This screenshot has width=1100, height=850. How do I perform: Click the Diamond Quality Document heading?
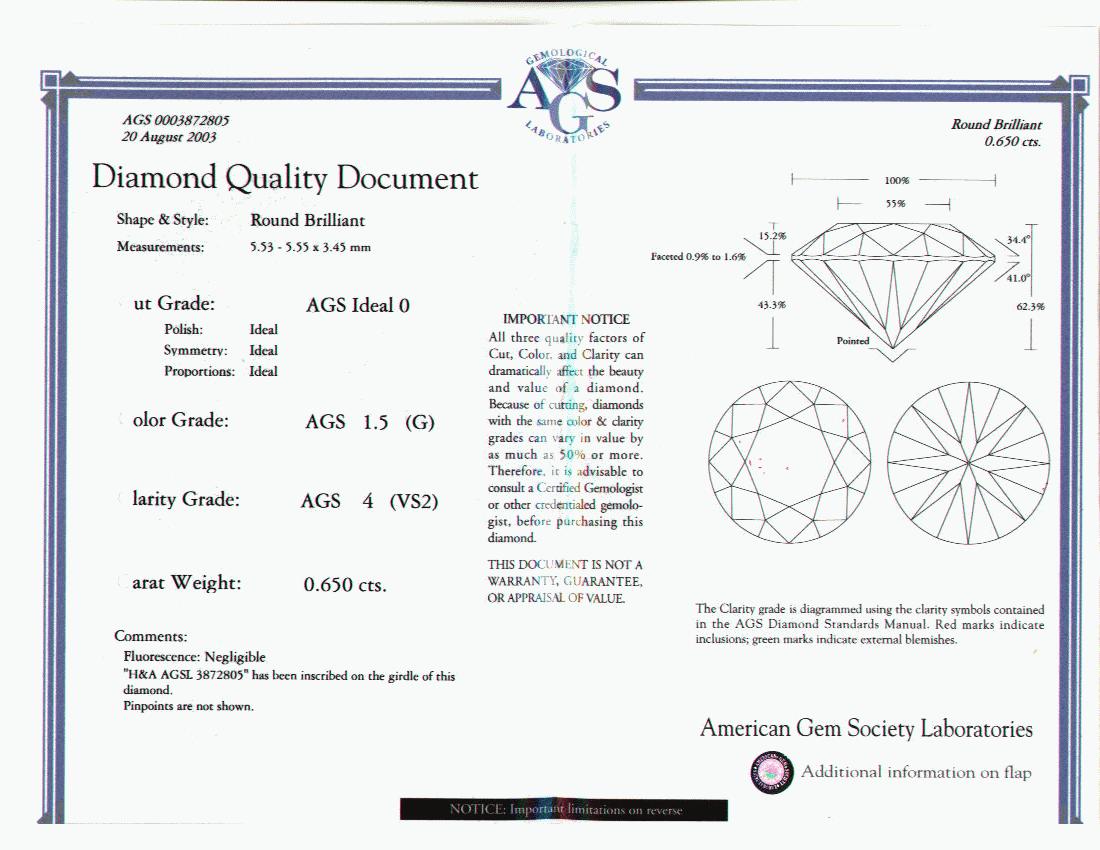tap(285, 177)
